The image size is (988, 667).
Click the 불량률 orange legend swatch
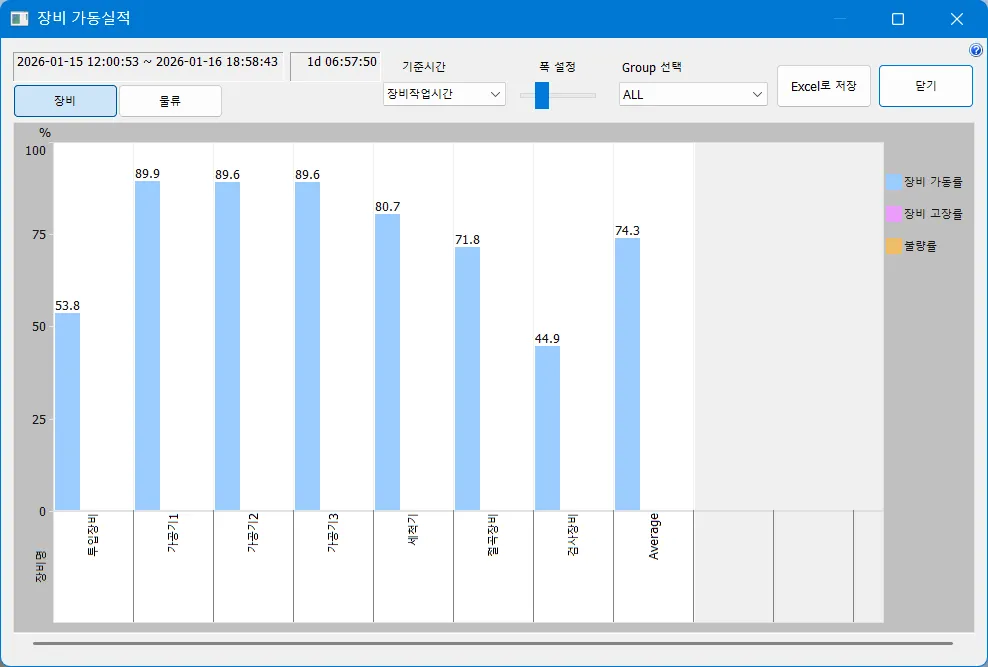pos(894,246)
